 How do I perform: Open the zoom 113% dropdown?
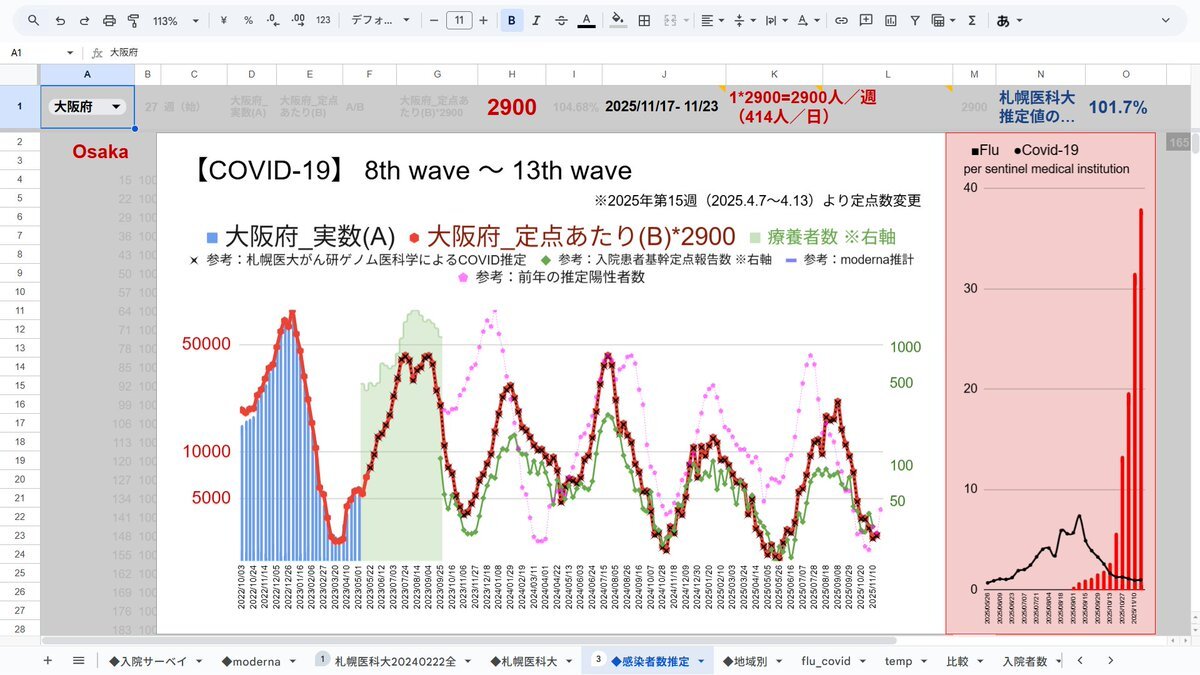[176, 20]
